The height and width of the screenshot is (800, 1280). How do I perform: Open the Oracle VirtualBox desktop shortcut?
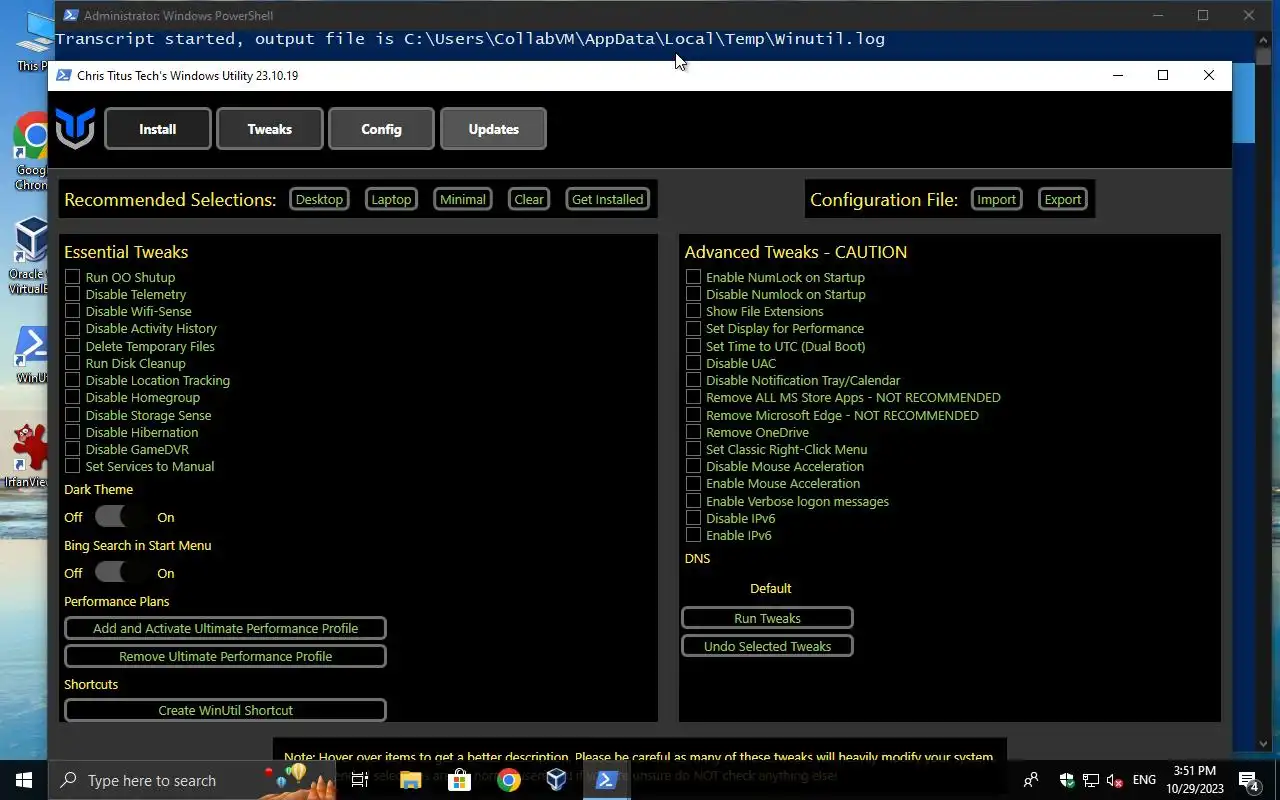click(x=30, y=255)
